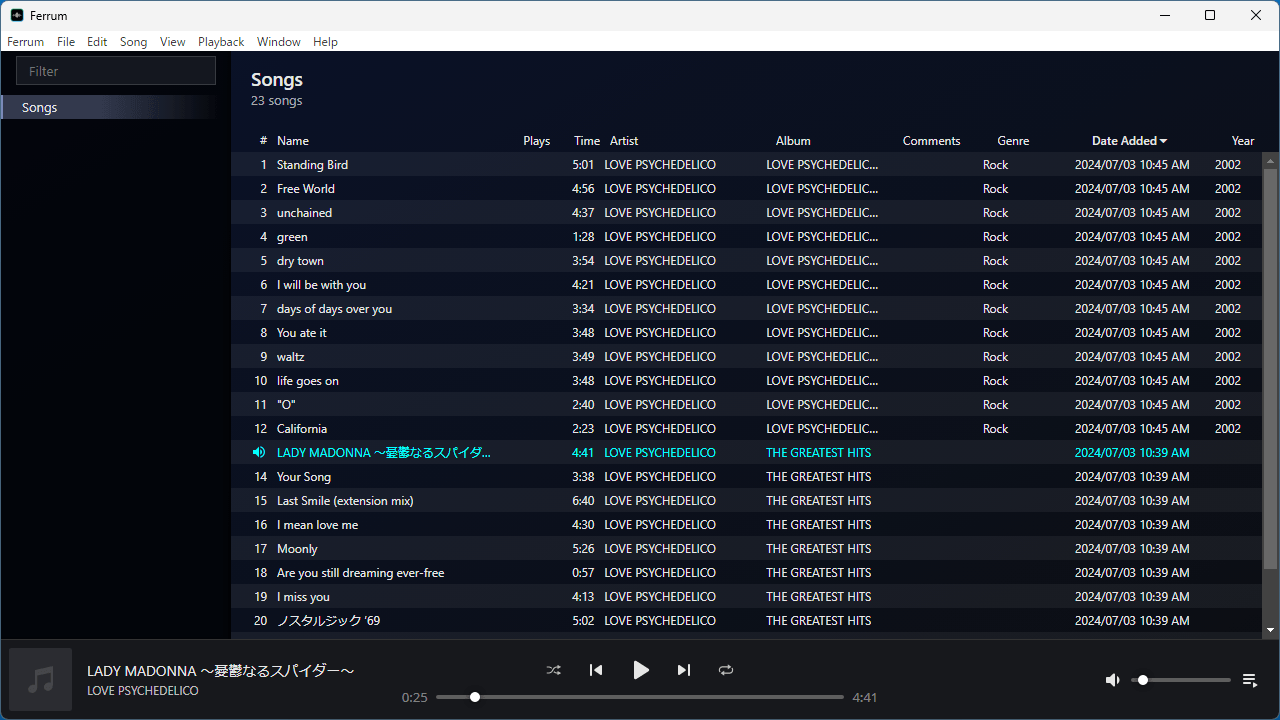Select the song I miss you
Image resolution: width=1280 pixels, height=720 pixels.
[747, 597]
